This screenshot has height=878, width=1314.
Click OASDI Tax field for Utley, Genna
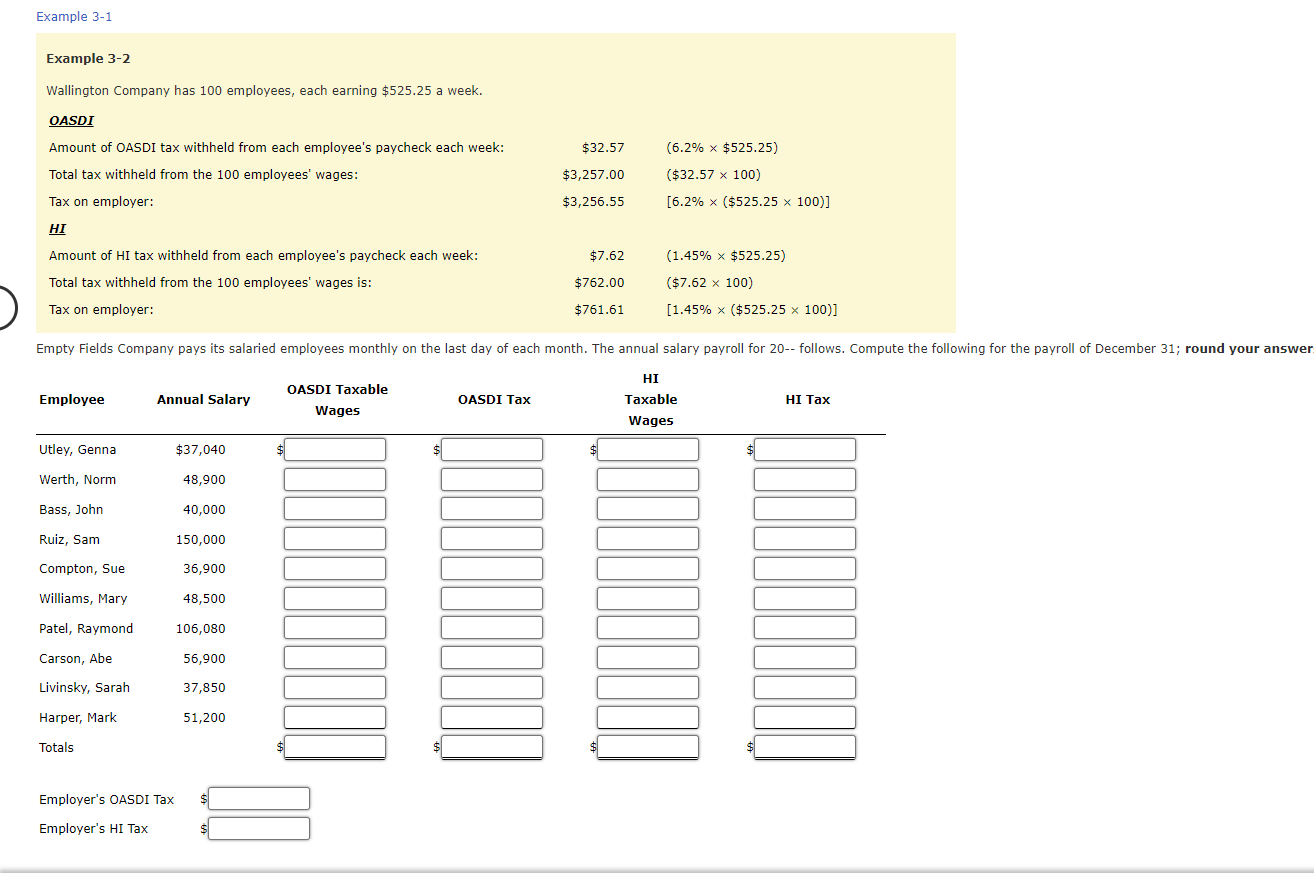pos(492,450)
